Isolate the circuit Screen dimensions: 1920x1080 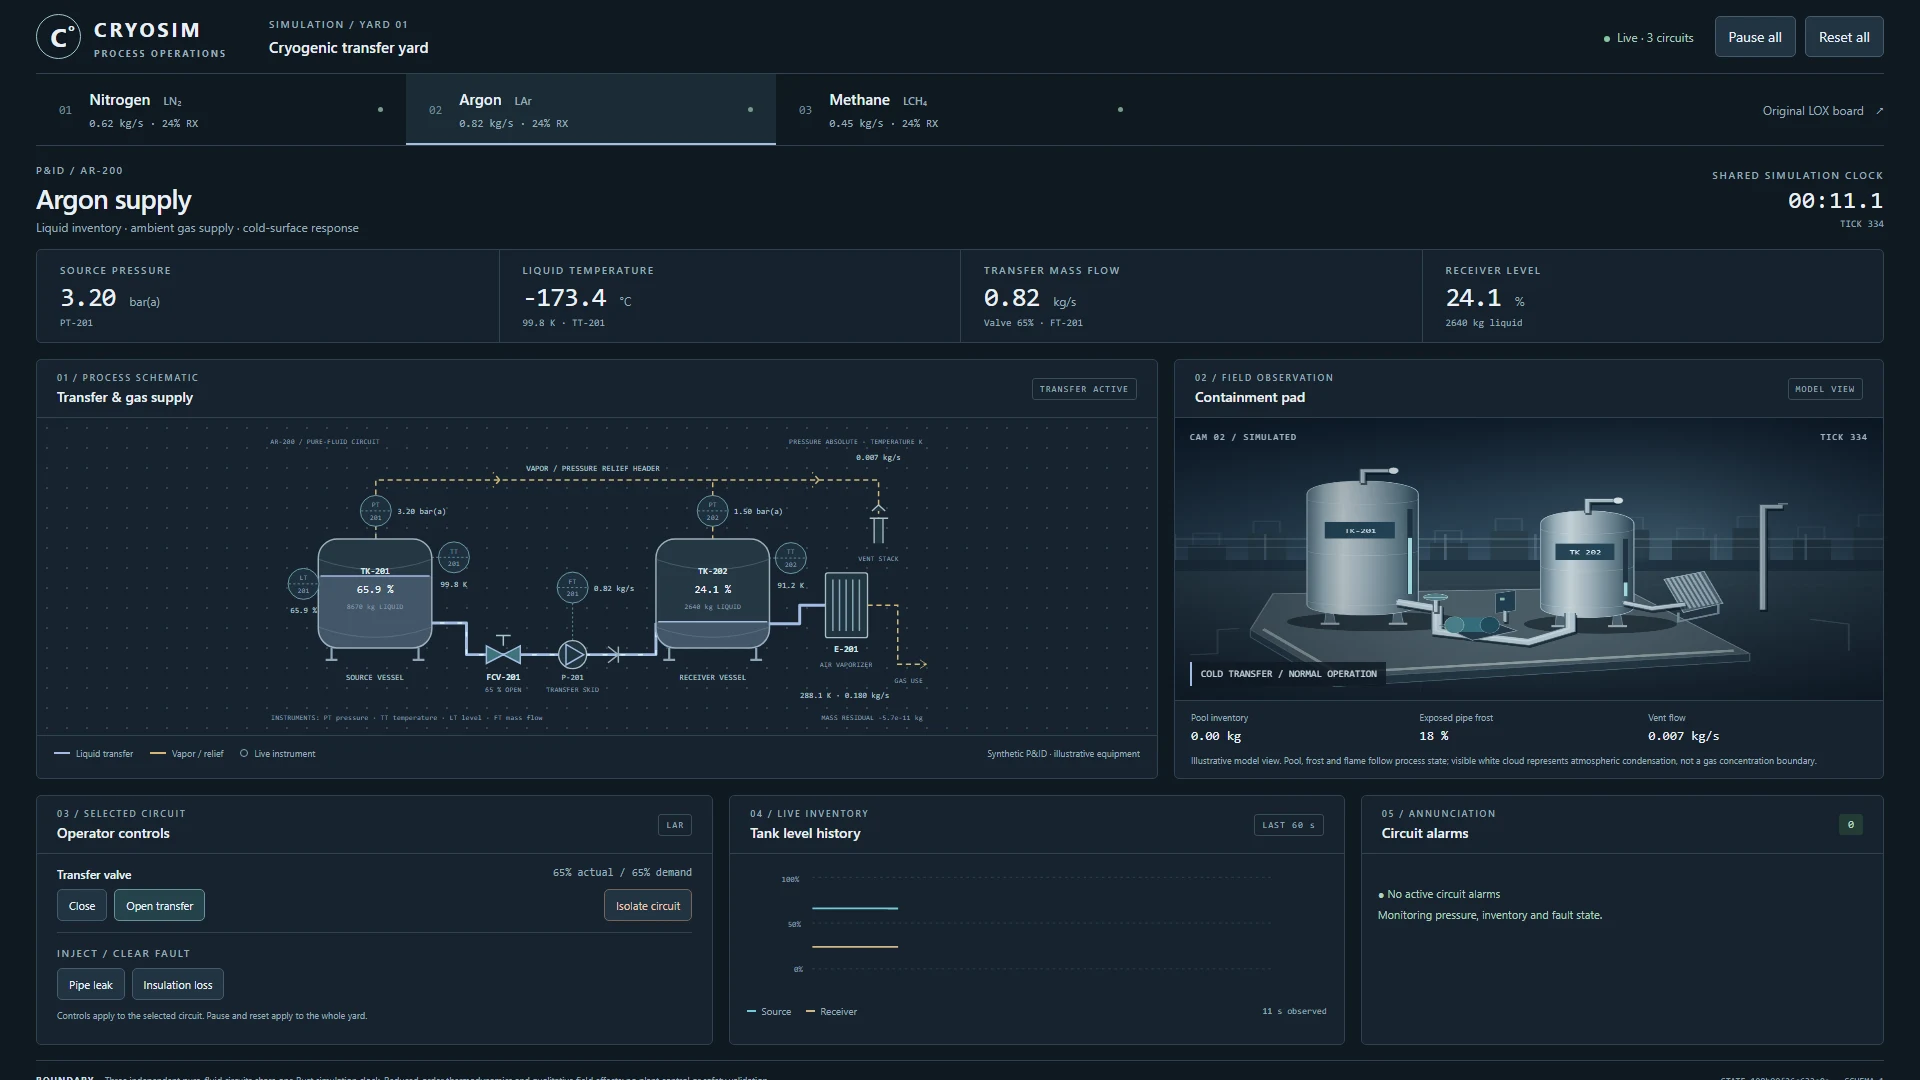[647, 906]
